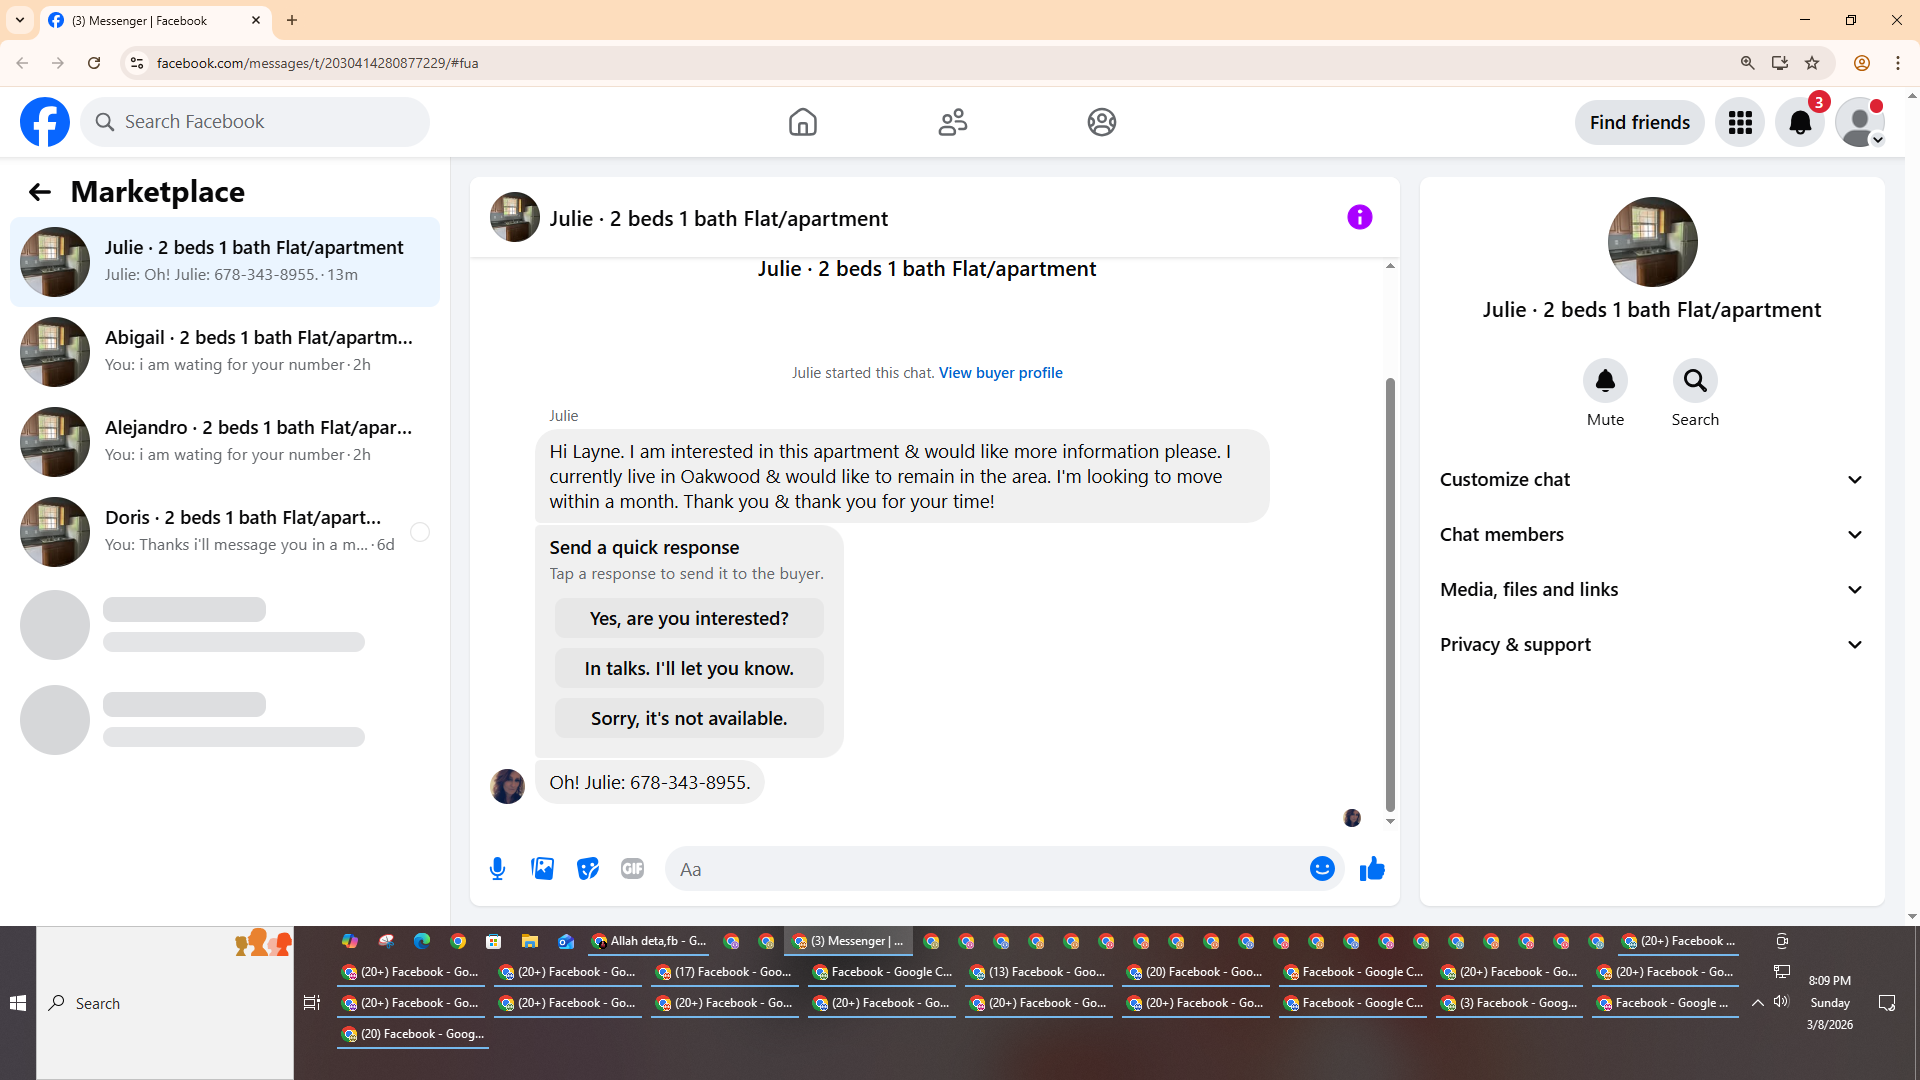
Task: Open the emoji picker in message box
Action: 1322,869
